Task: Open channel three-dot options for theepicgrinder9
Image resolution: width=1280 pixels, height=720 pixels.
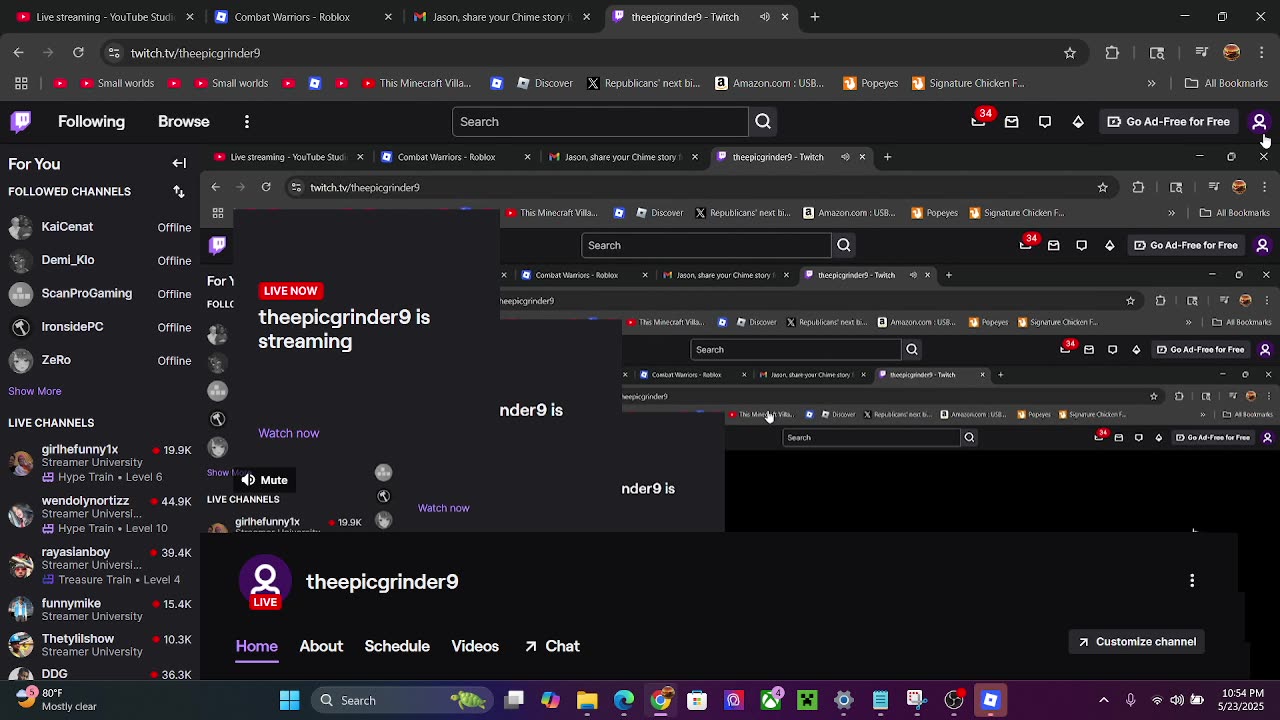Action: click(1192, 581)
